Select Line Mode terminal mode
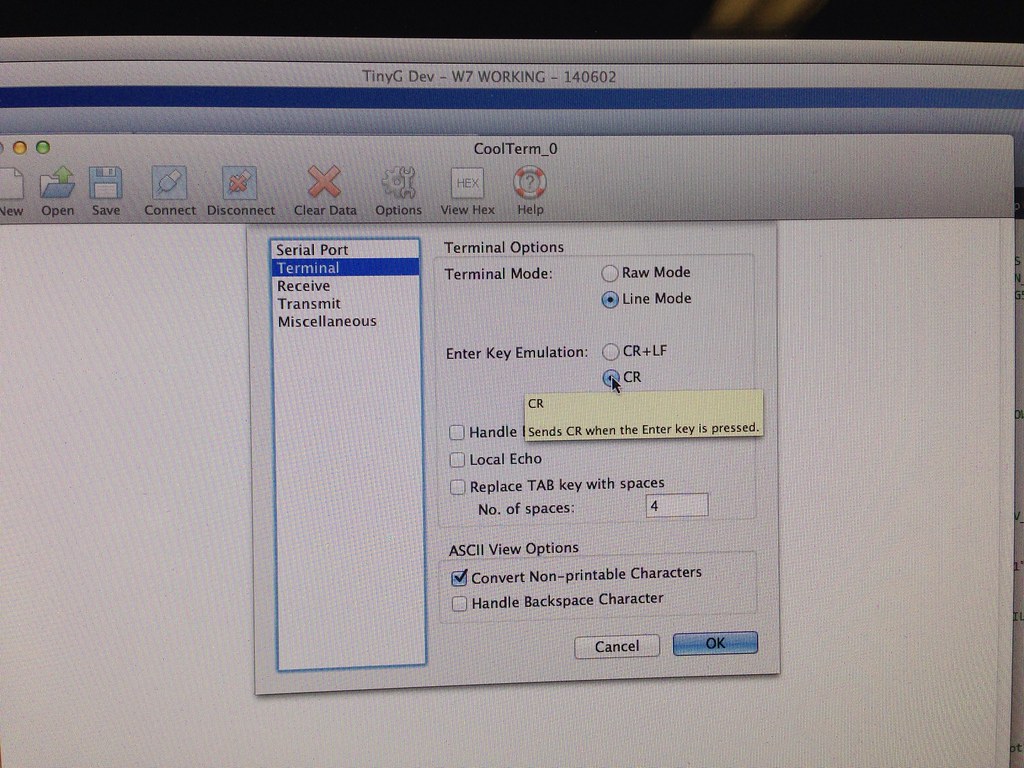 coord(610,300)
